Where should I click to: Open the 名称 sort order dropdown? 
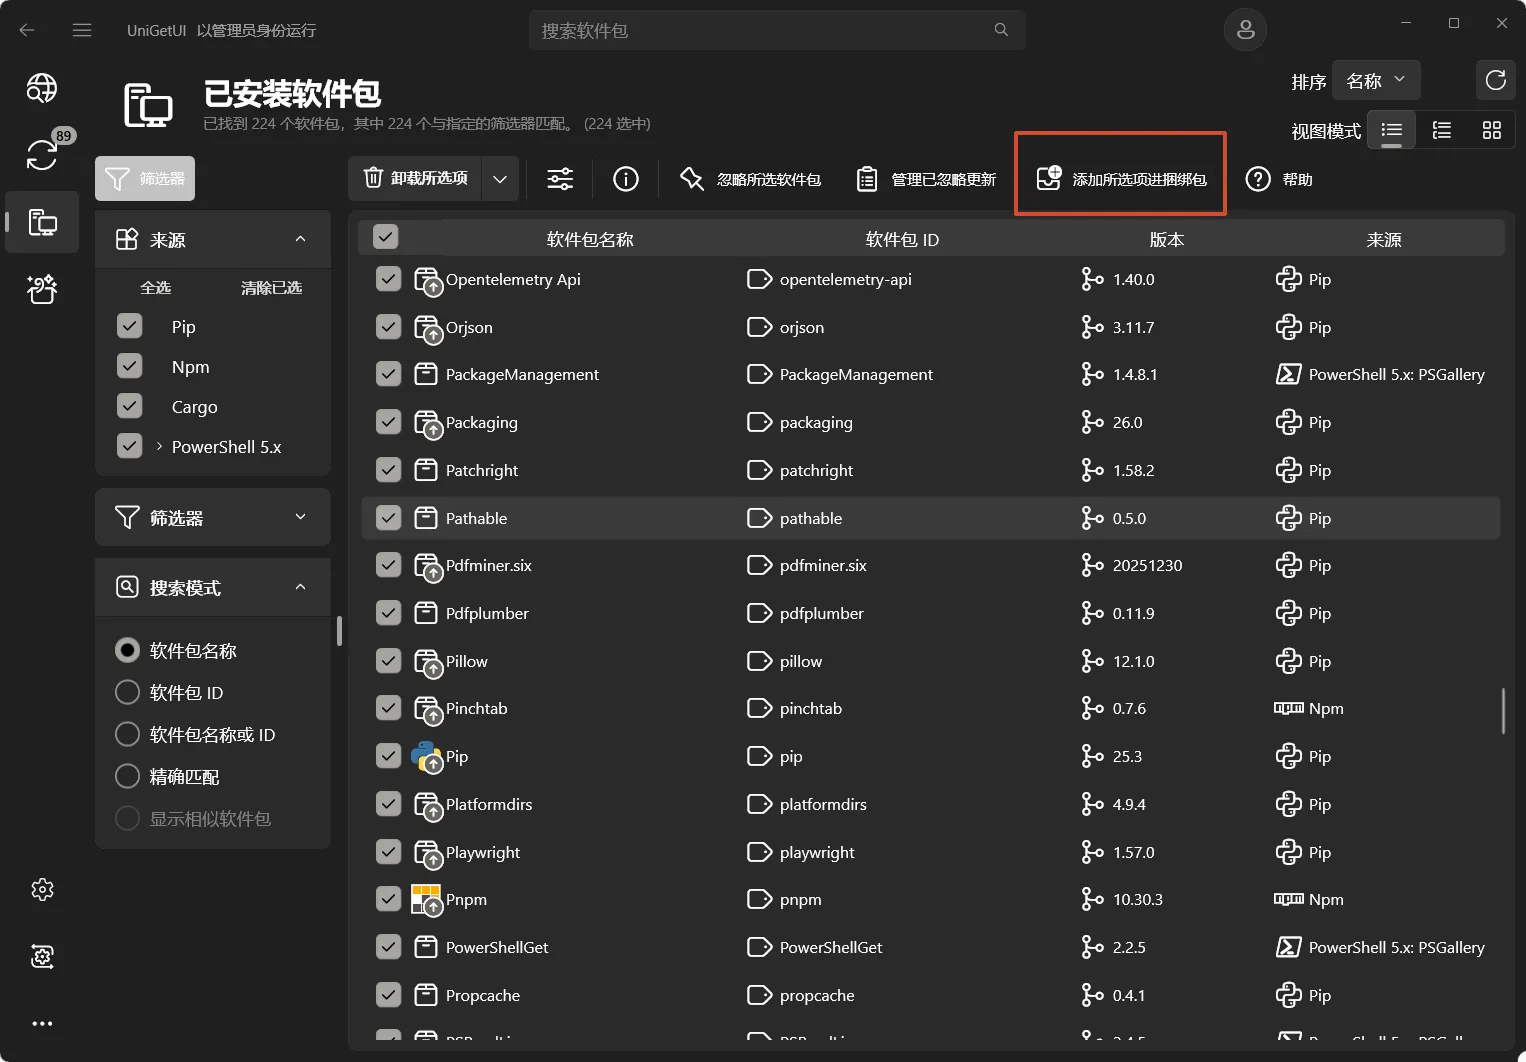pyautogui.click(x=1376, y=81)
